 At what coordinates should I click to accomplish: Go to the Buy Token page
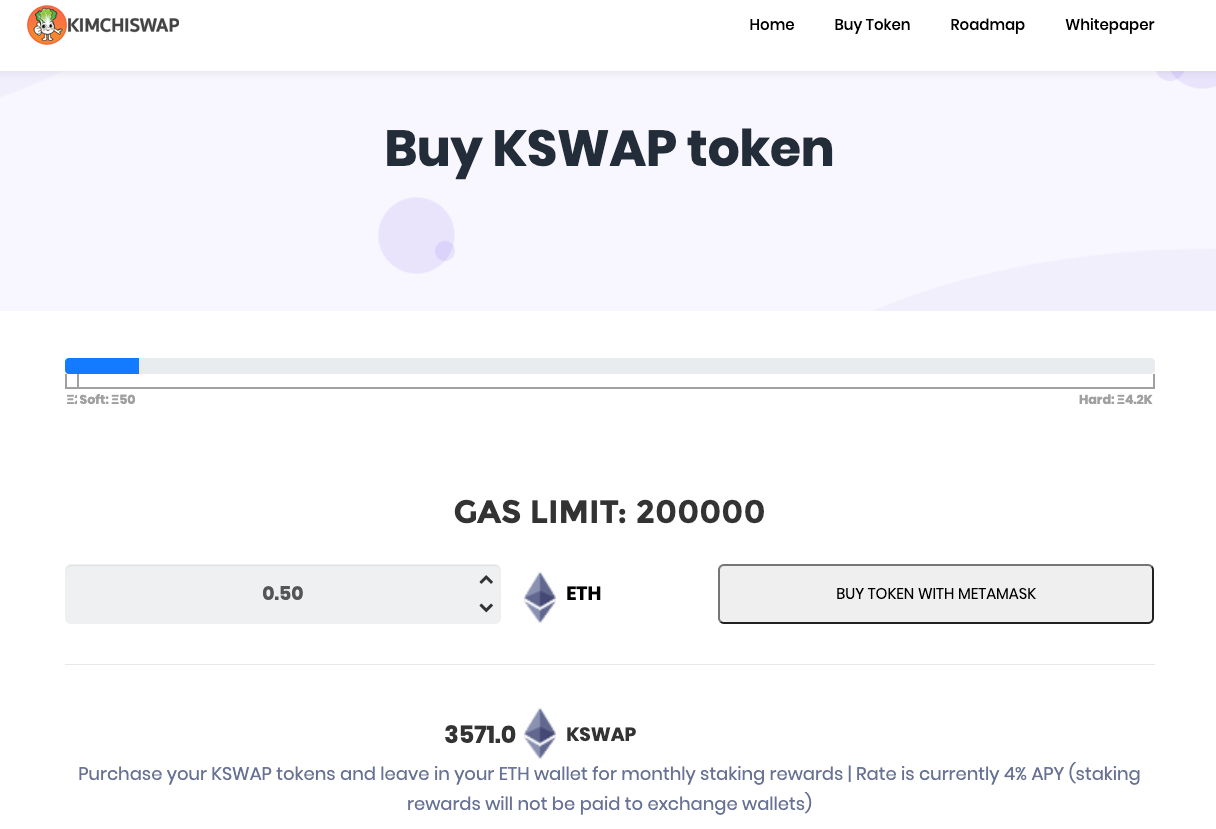(872, 25)
